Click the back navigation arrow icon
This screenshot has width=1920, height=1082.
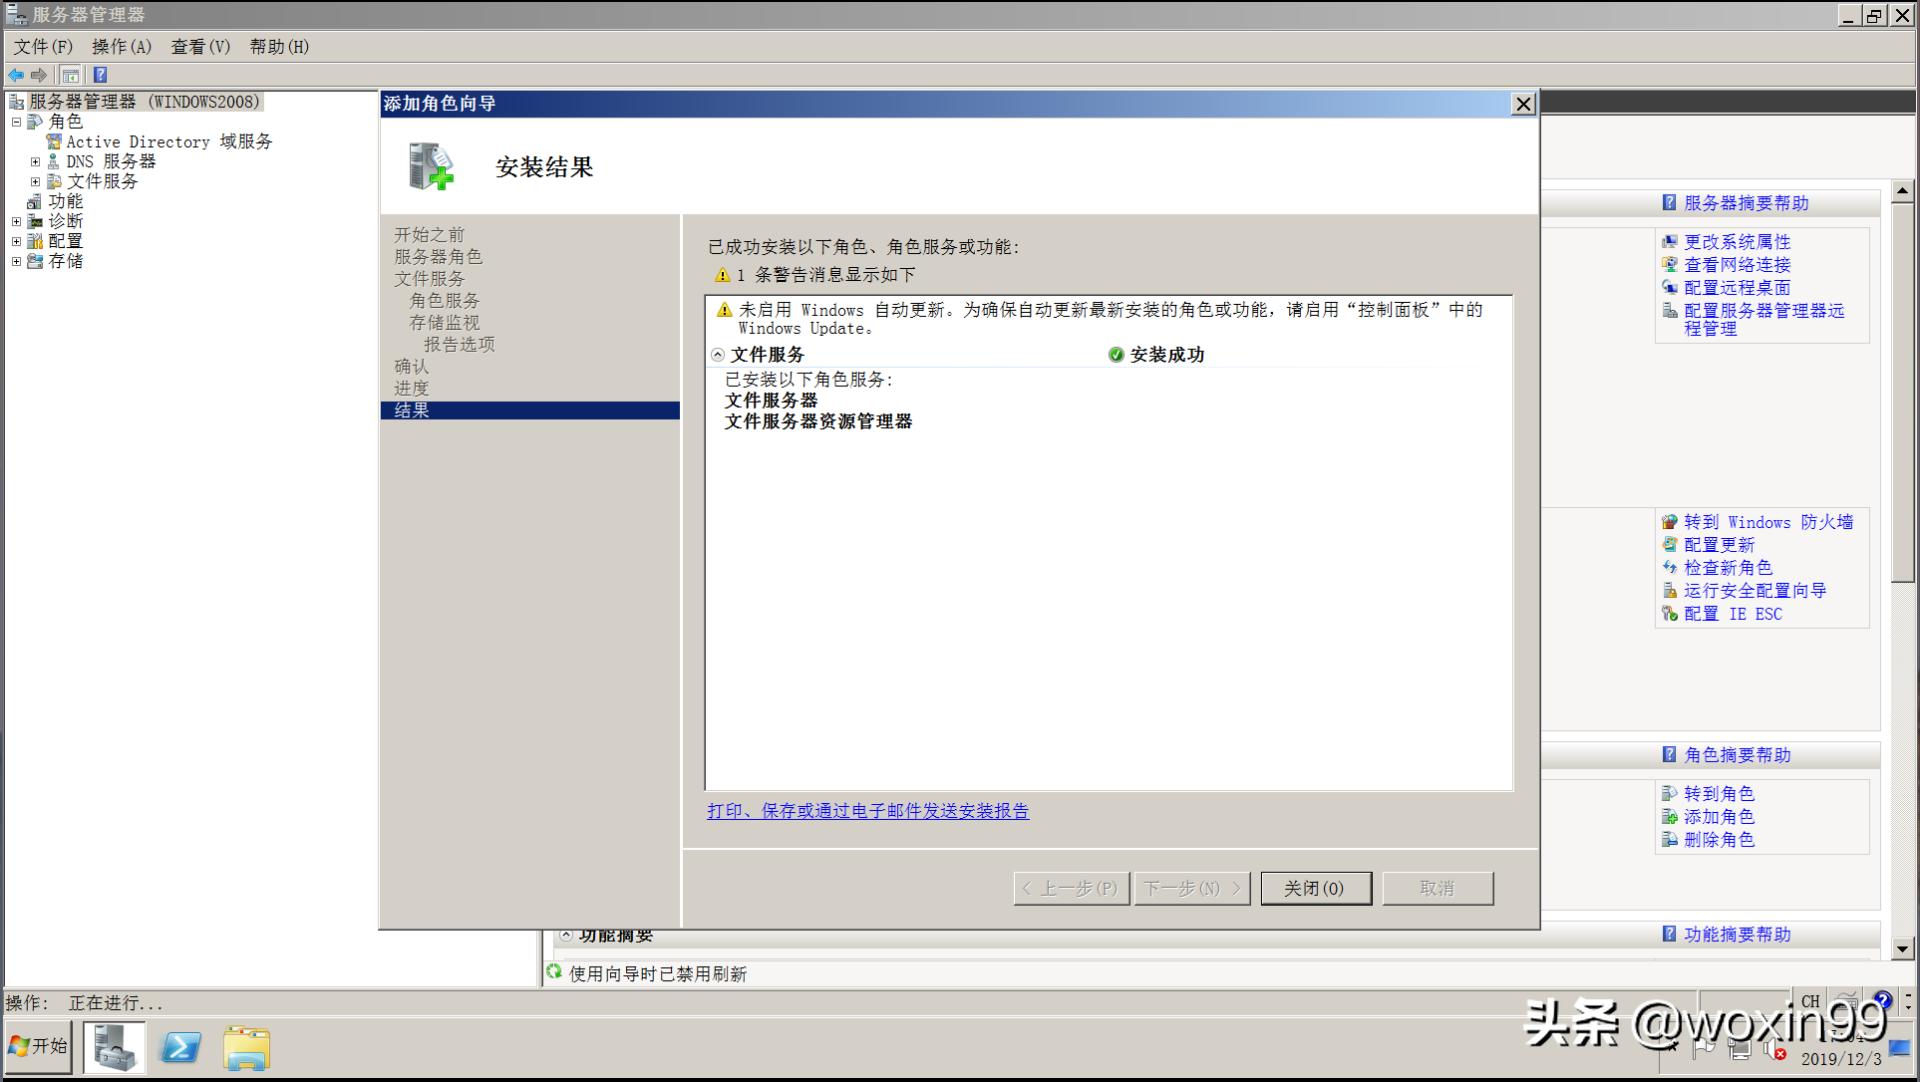pyautogui.click(x=15, y=75)
